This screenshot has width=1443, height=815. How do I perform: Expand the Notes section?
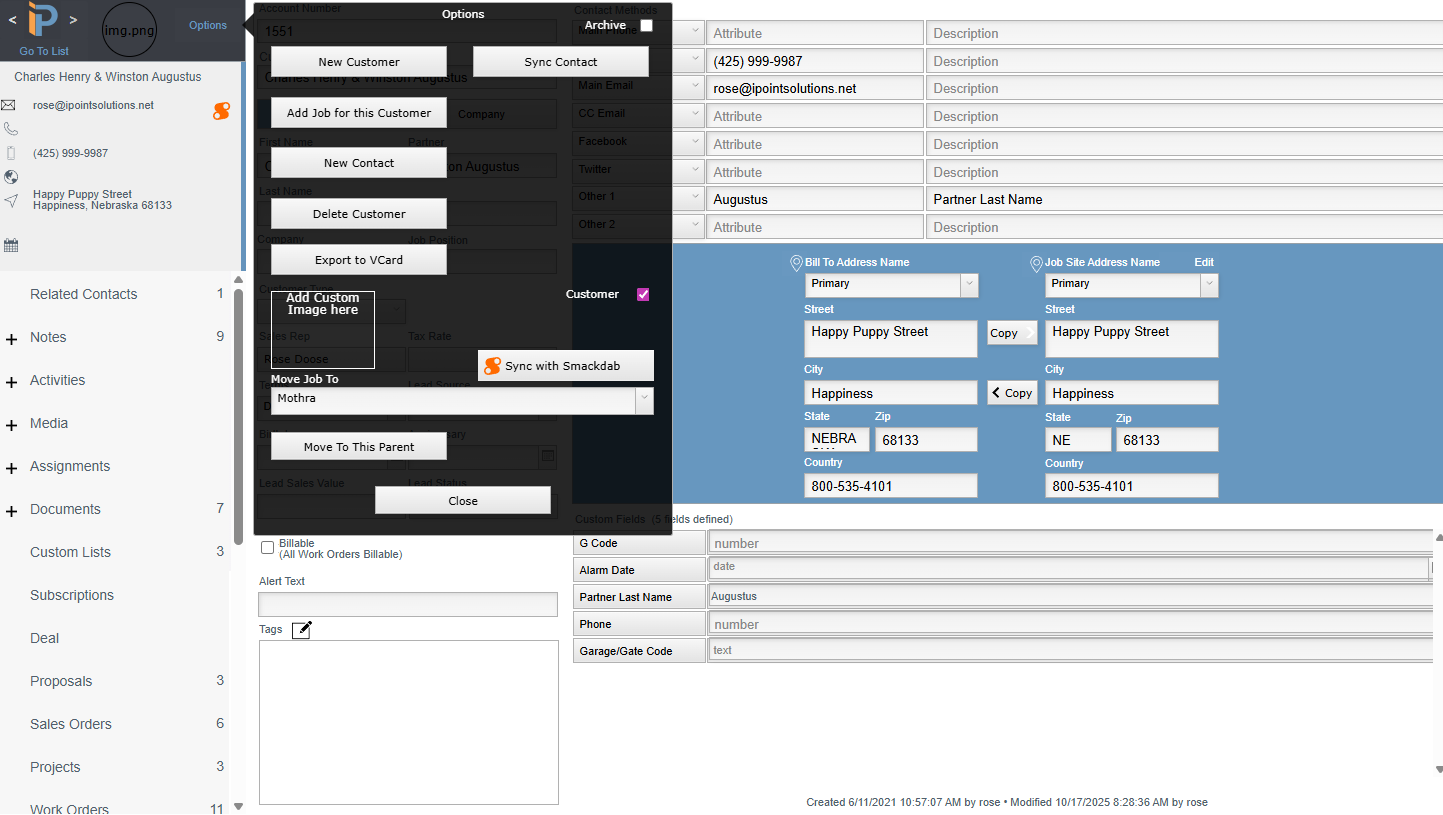click(12, 339)
